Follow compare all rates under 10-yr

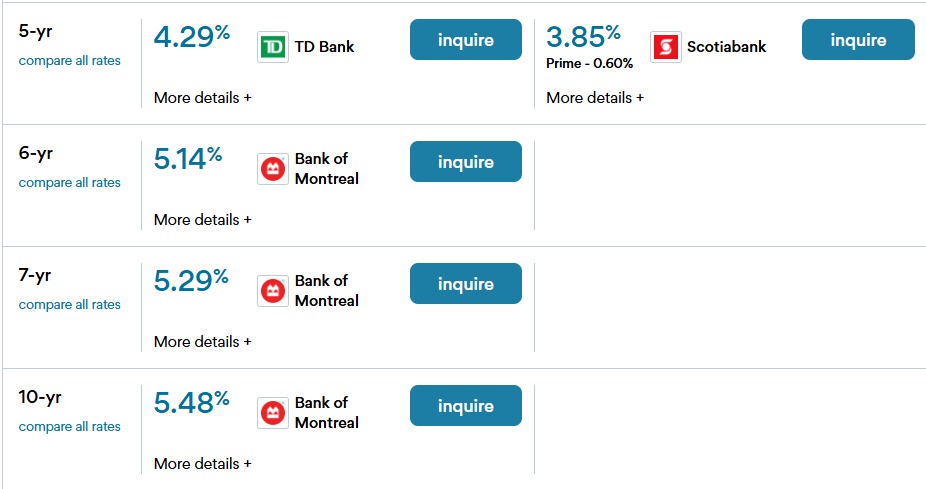click(69, 427)
